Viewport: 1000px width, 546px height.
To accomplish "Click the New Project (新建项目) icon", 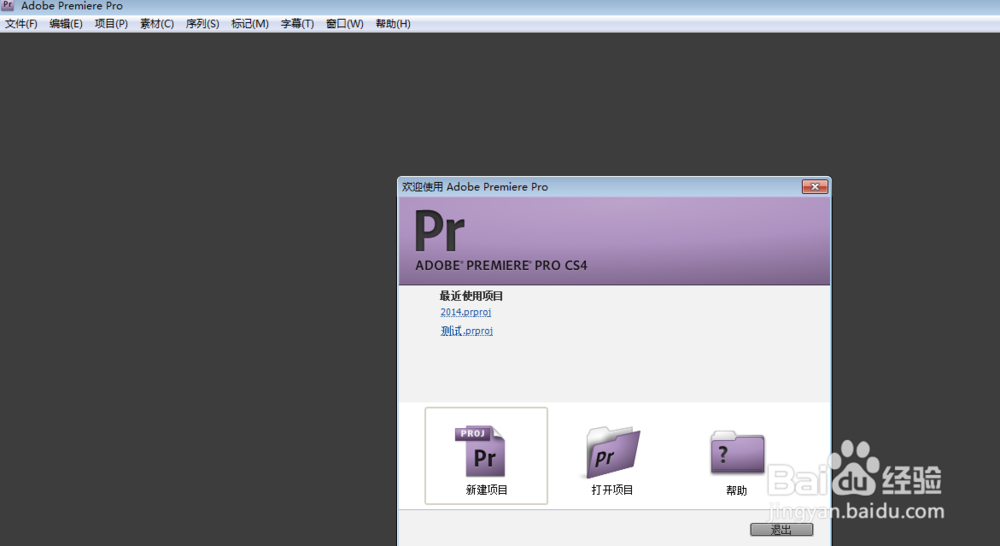I will pos(480,452).
